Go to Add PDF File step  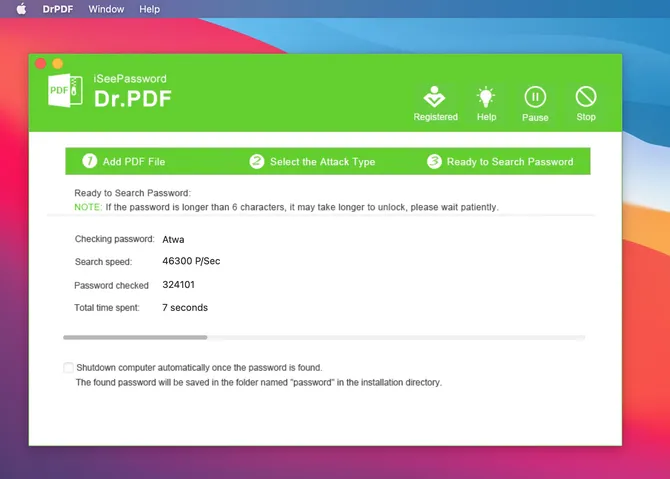[x=134, y=162]
